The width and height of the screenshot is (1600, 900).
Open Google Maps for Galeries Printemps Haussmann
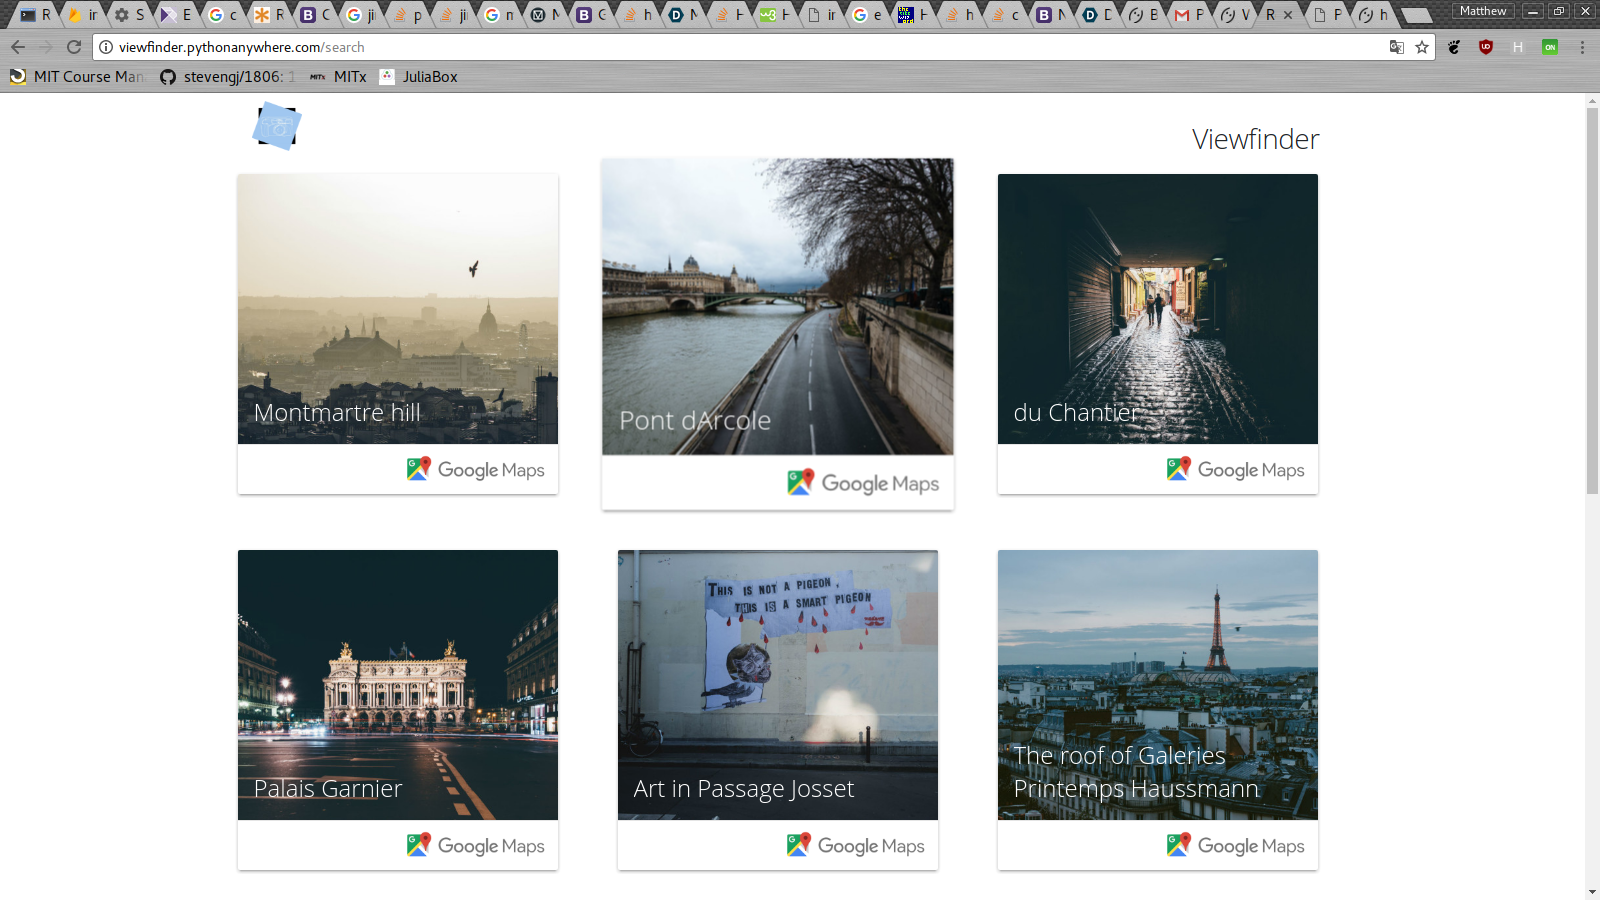click(x=1236, y=845)
